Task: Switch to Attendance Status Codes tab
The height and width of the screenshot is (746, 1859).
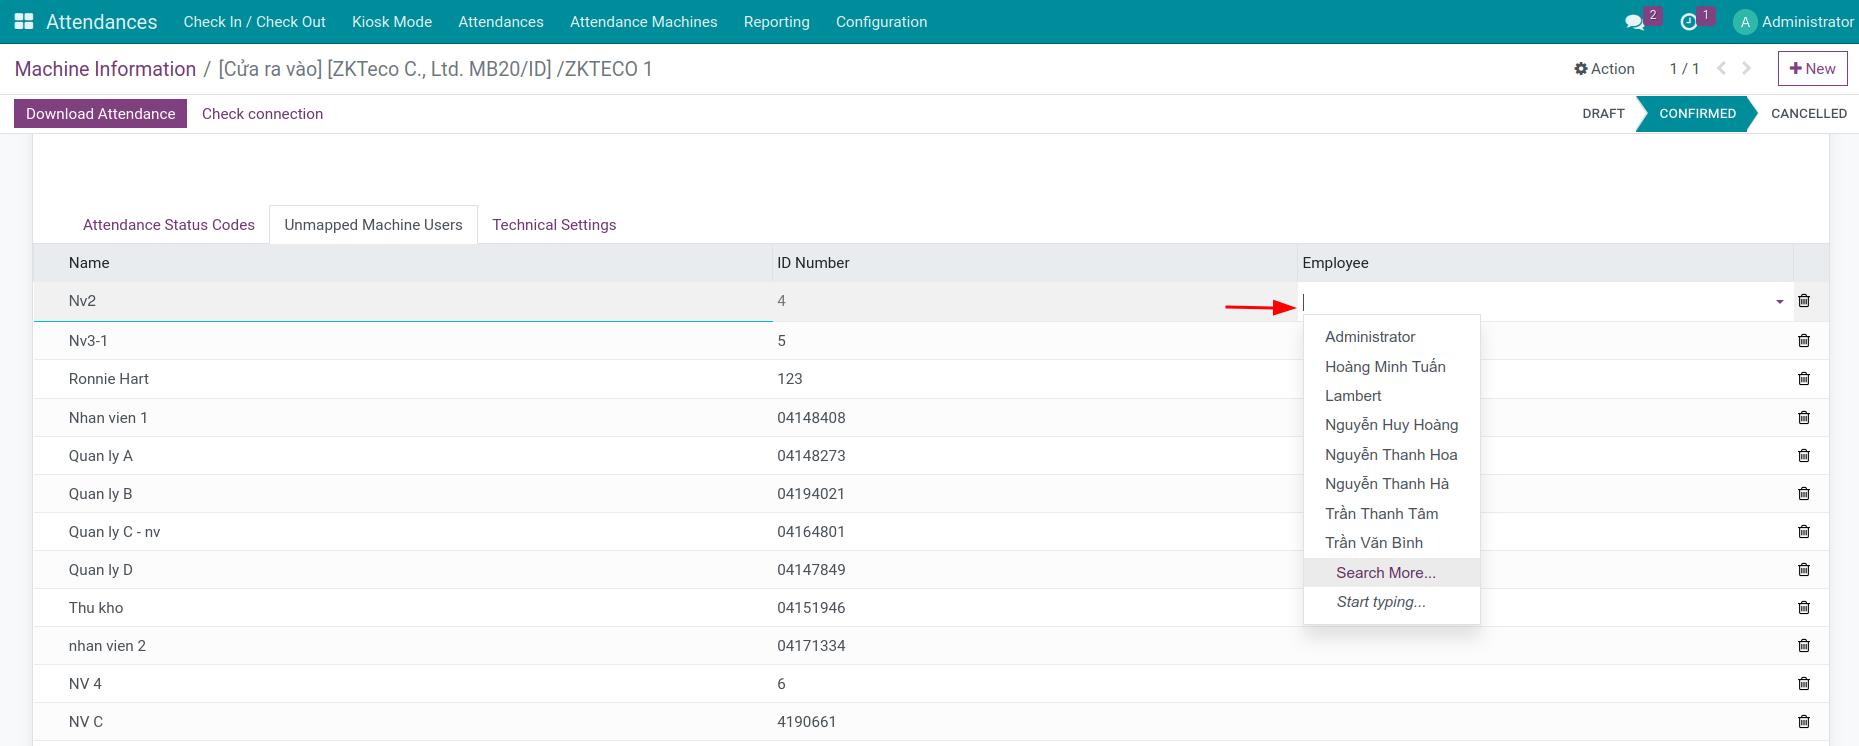Action: point(169,225)
